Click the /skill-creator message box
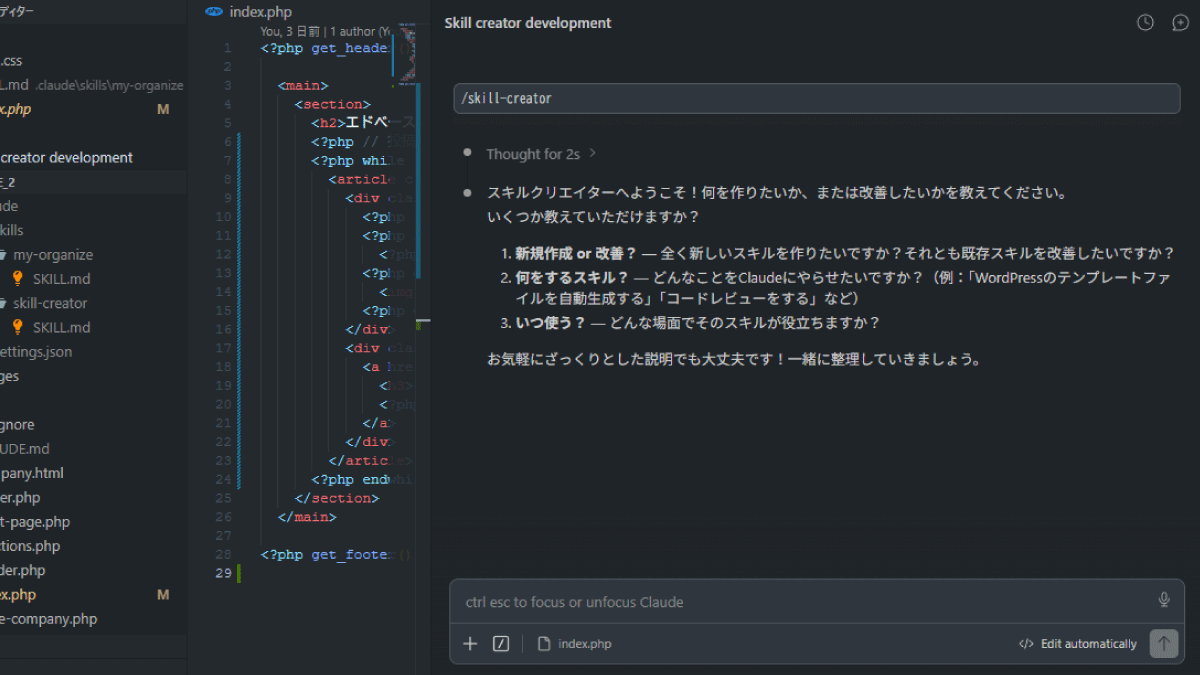Viewport: 1200px width, 675px height. (x=817, y=99)
